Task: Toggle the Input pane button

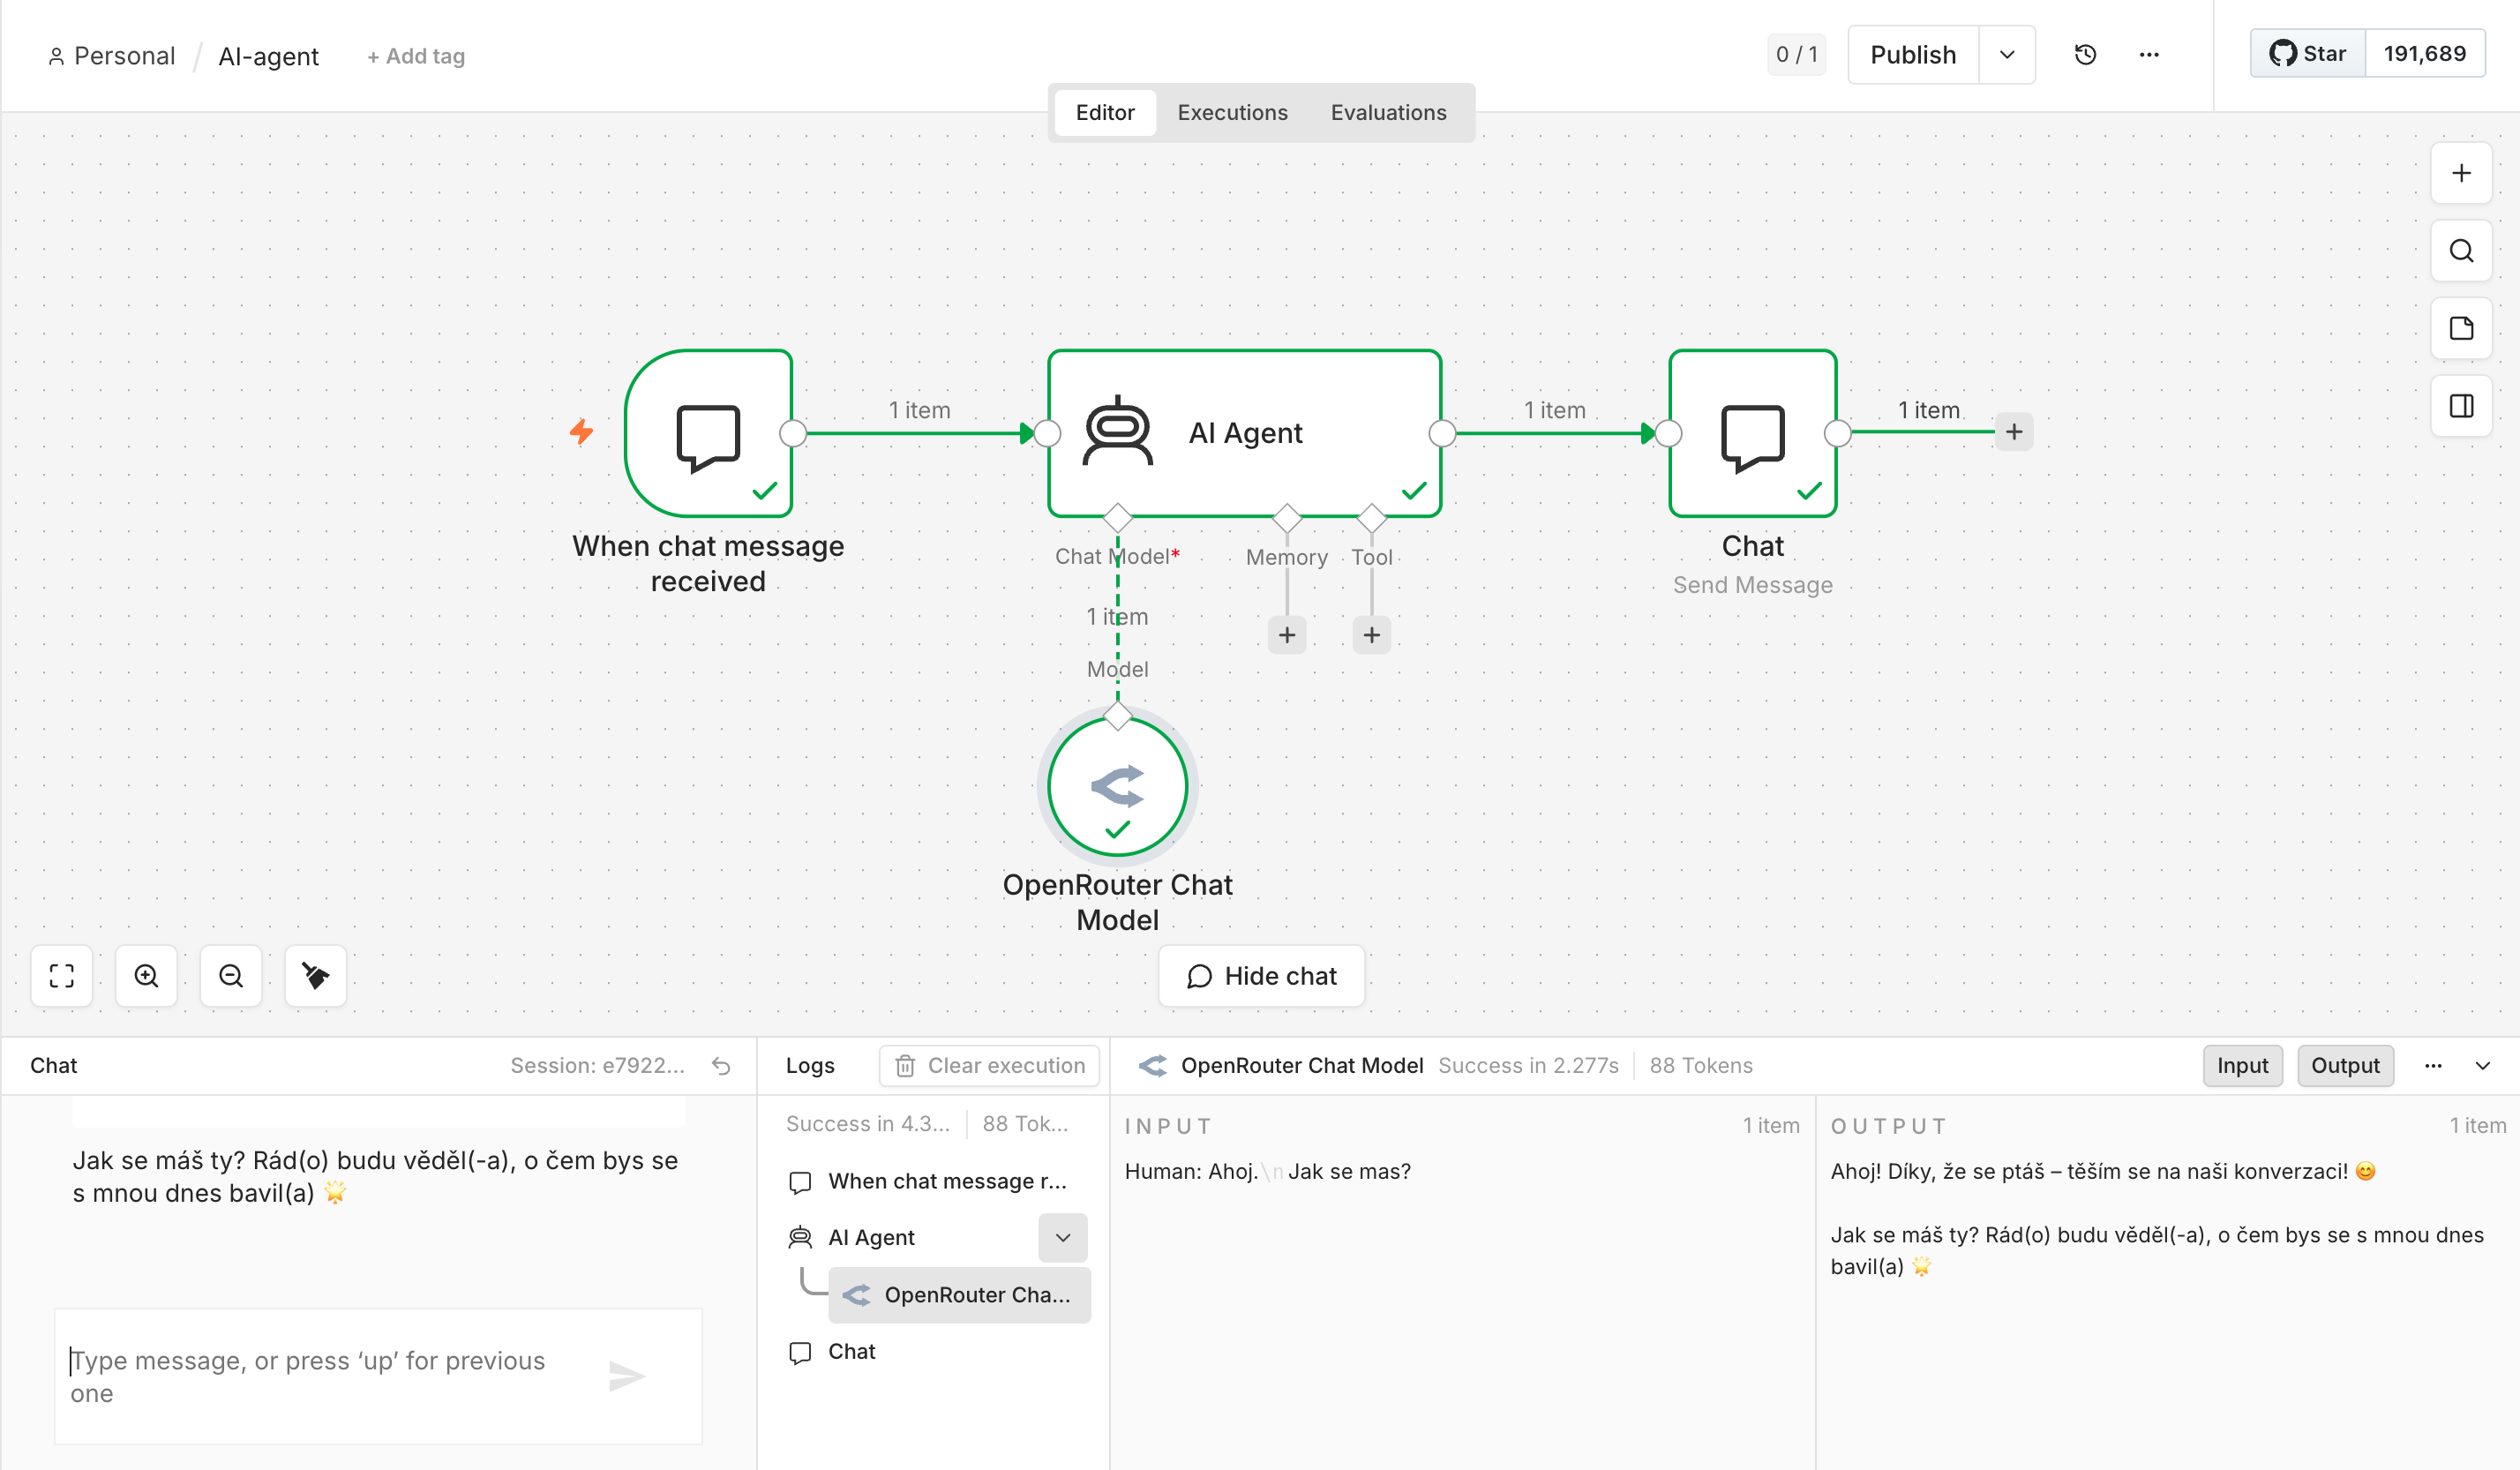Action: [x=2242, y=1066]
